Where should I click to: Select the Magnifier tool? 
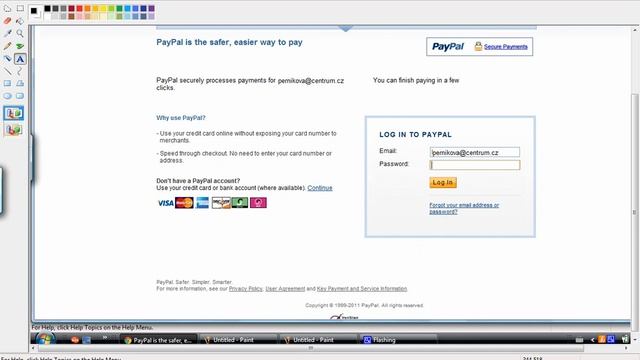pos(20,33)
